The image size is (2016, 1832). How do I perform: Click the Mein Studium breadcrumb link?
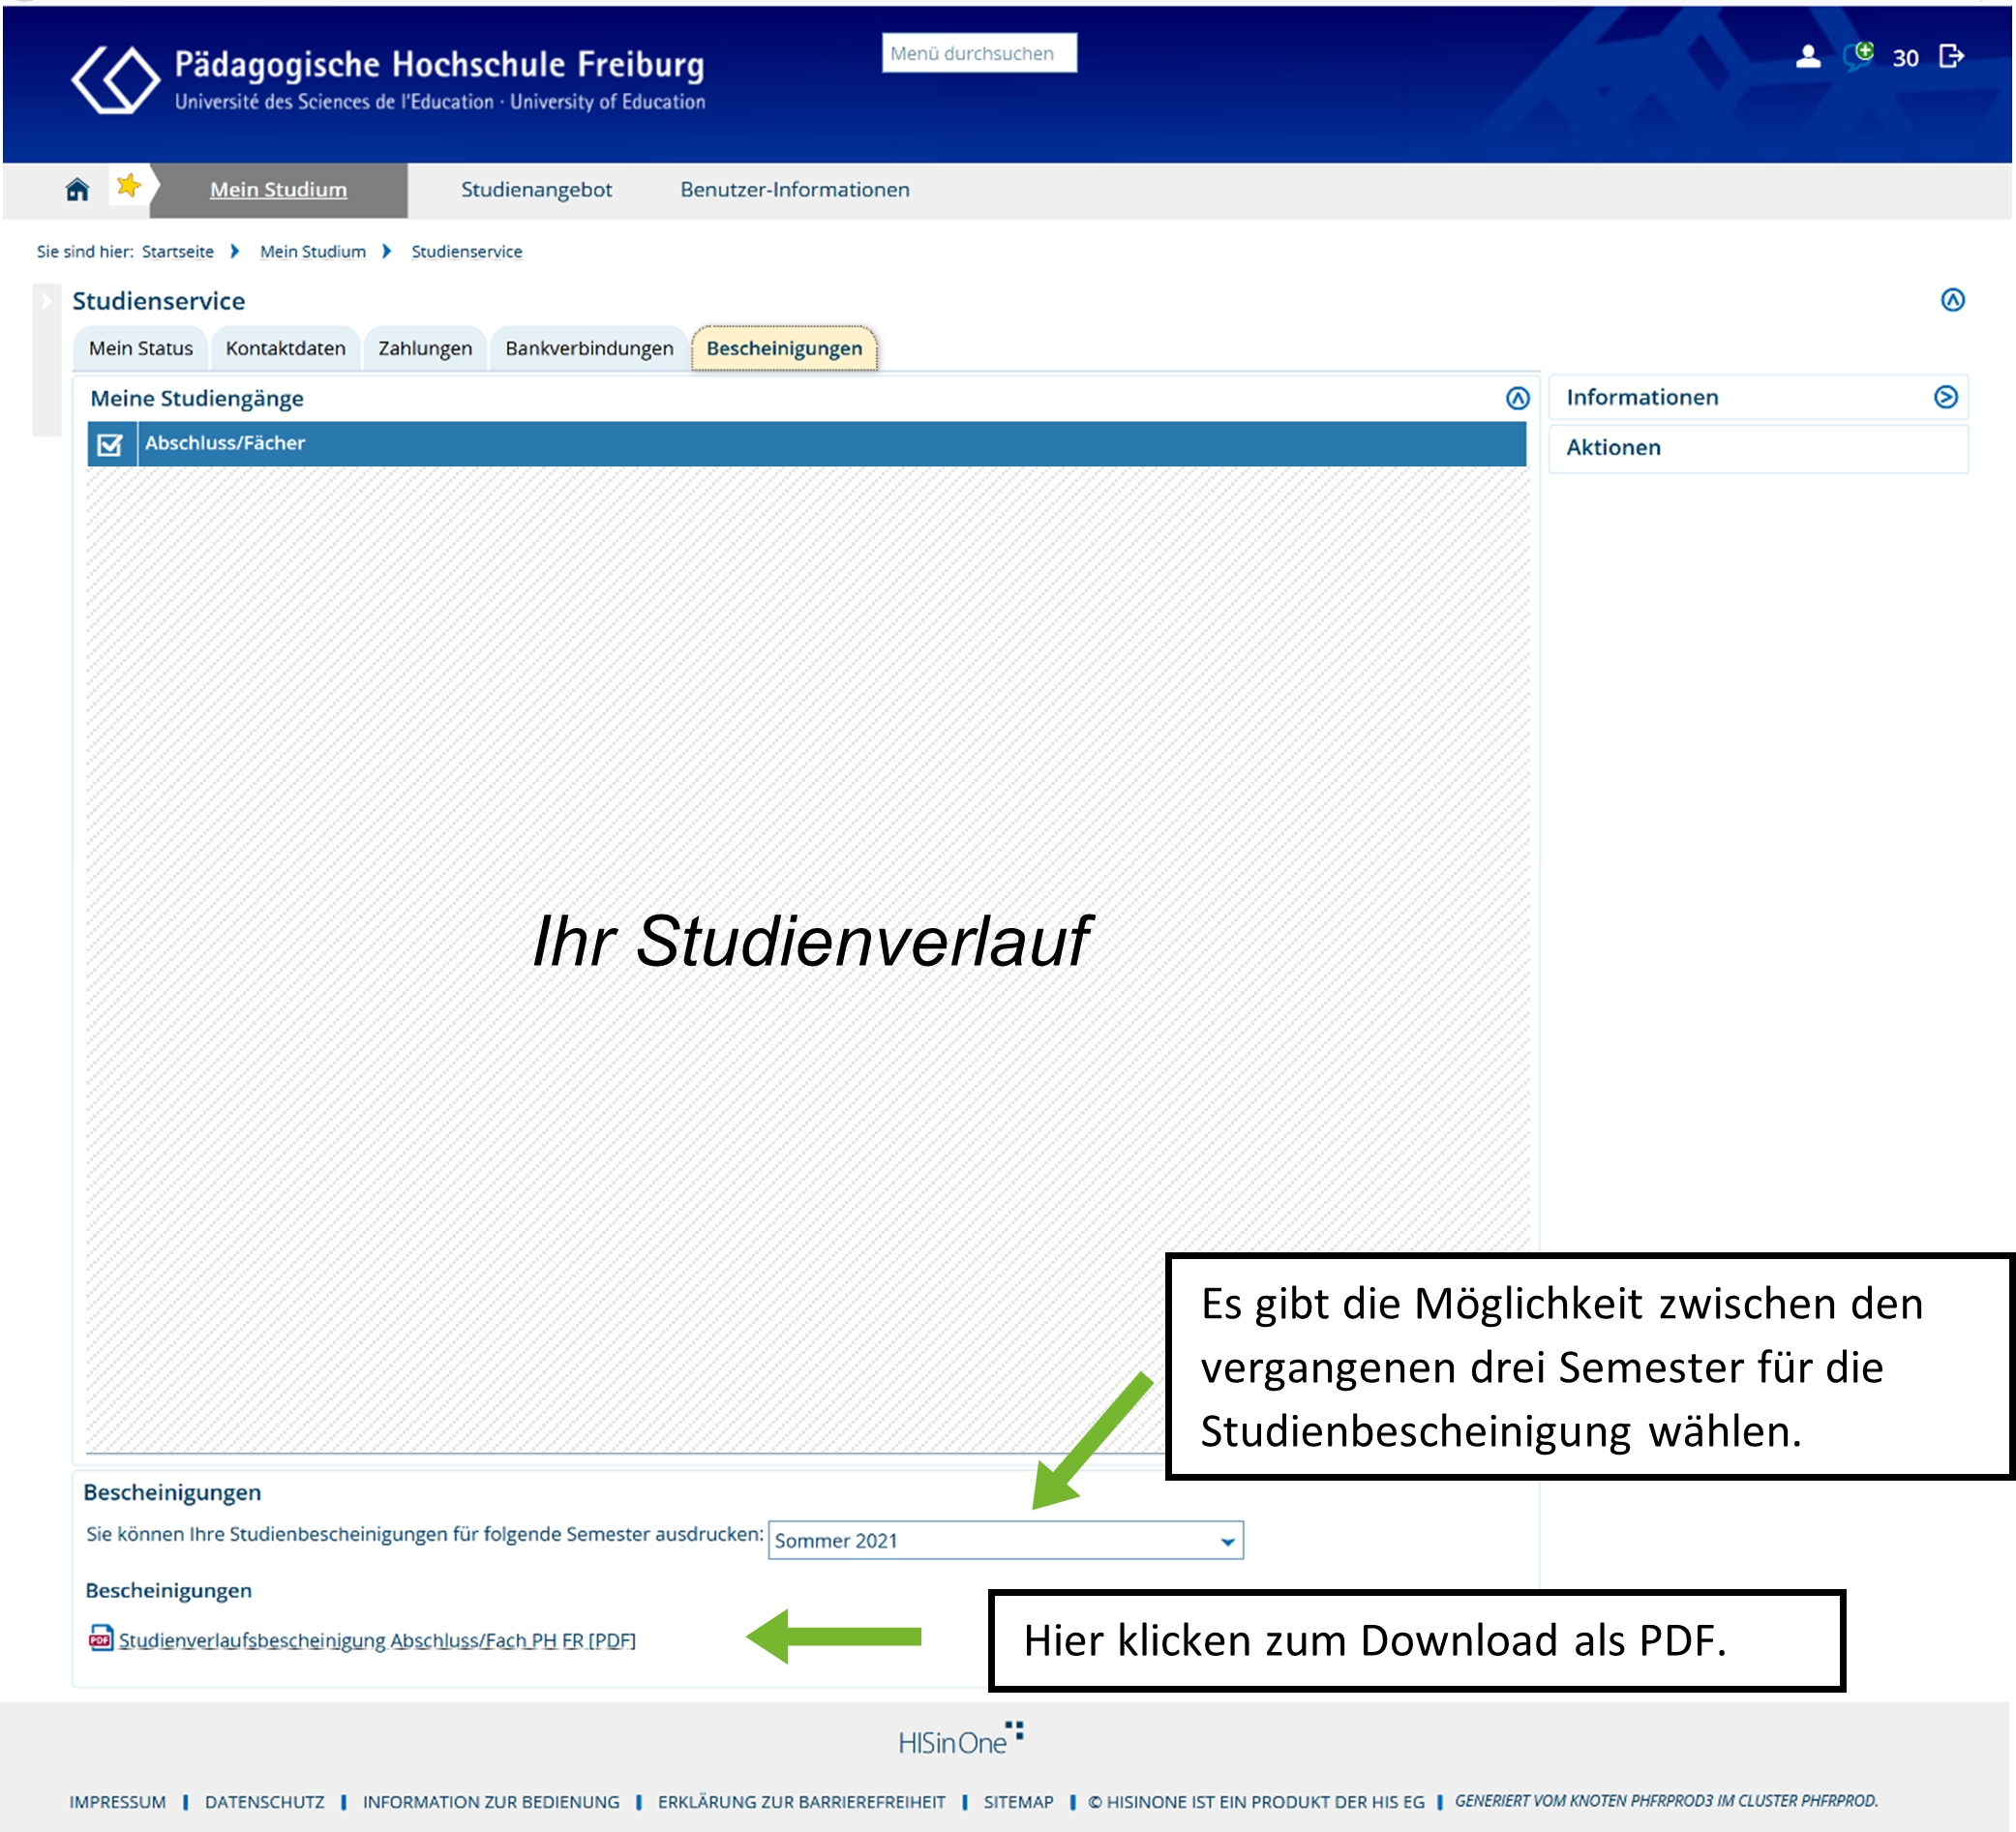[x=313, y=251]
